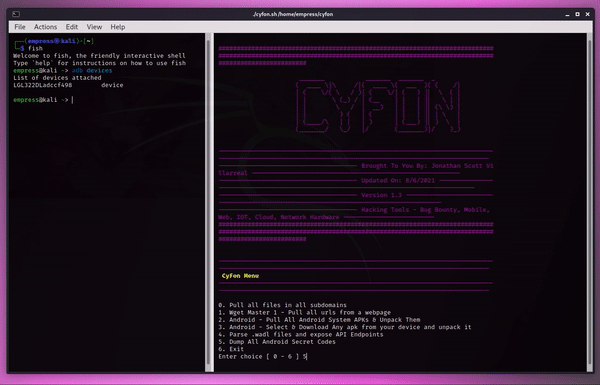Click the right terminal pane scrollbar
The height and width of the screenshot is (385, 600).
click(x=589, y=202)
